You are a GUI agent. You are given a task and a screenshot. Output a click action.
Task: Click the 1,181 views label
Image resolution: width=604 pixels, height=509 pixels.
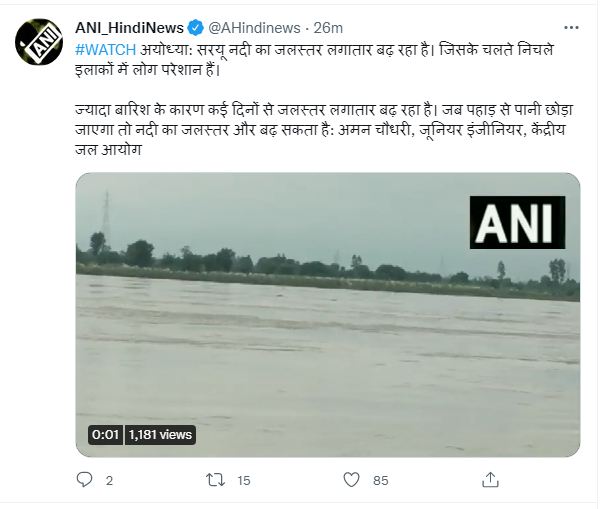(x=159, y=435)
